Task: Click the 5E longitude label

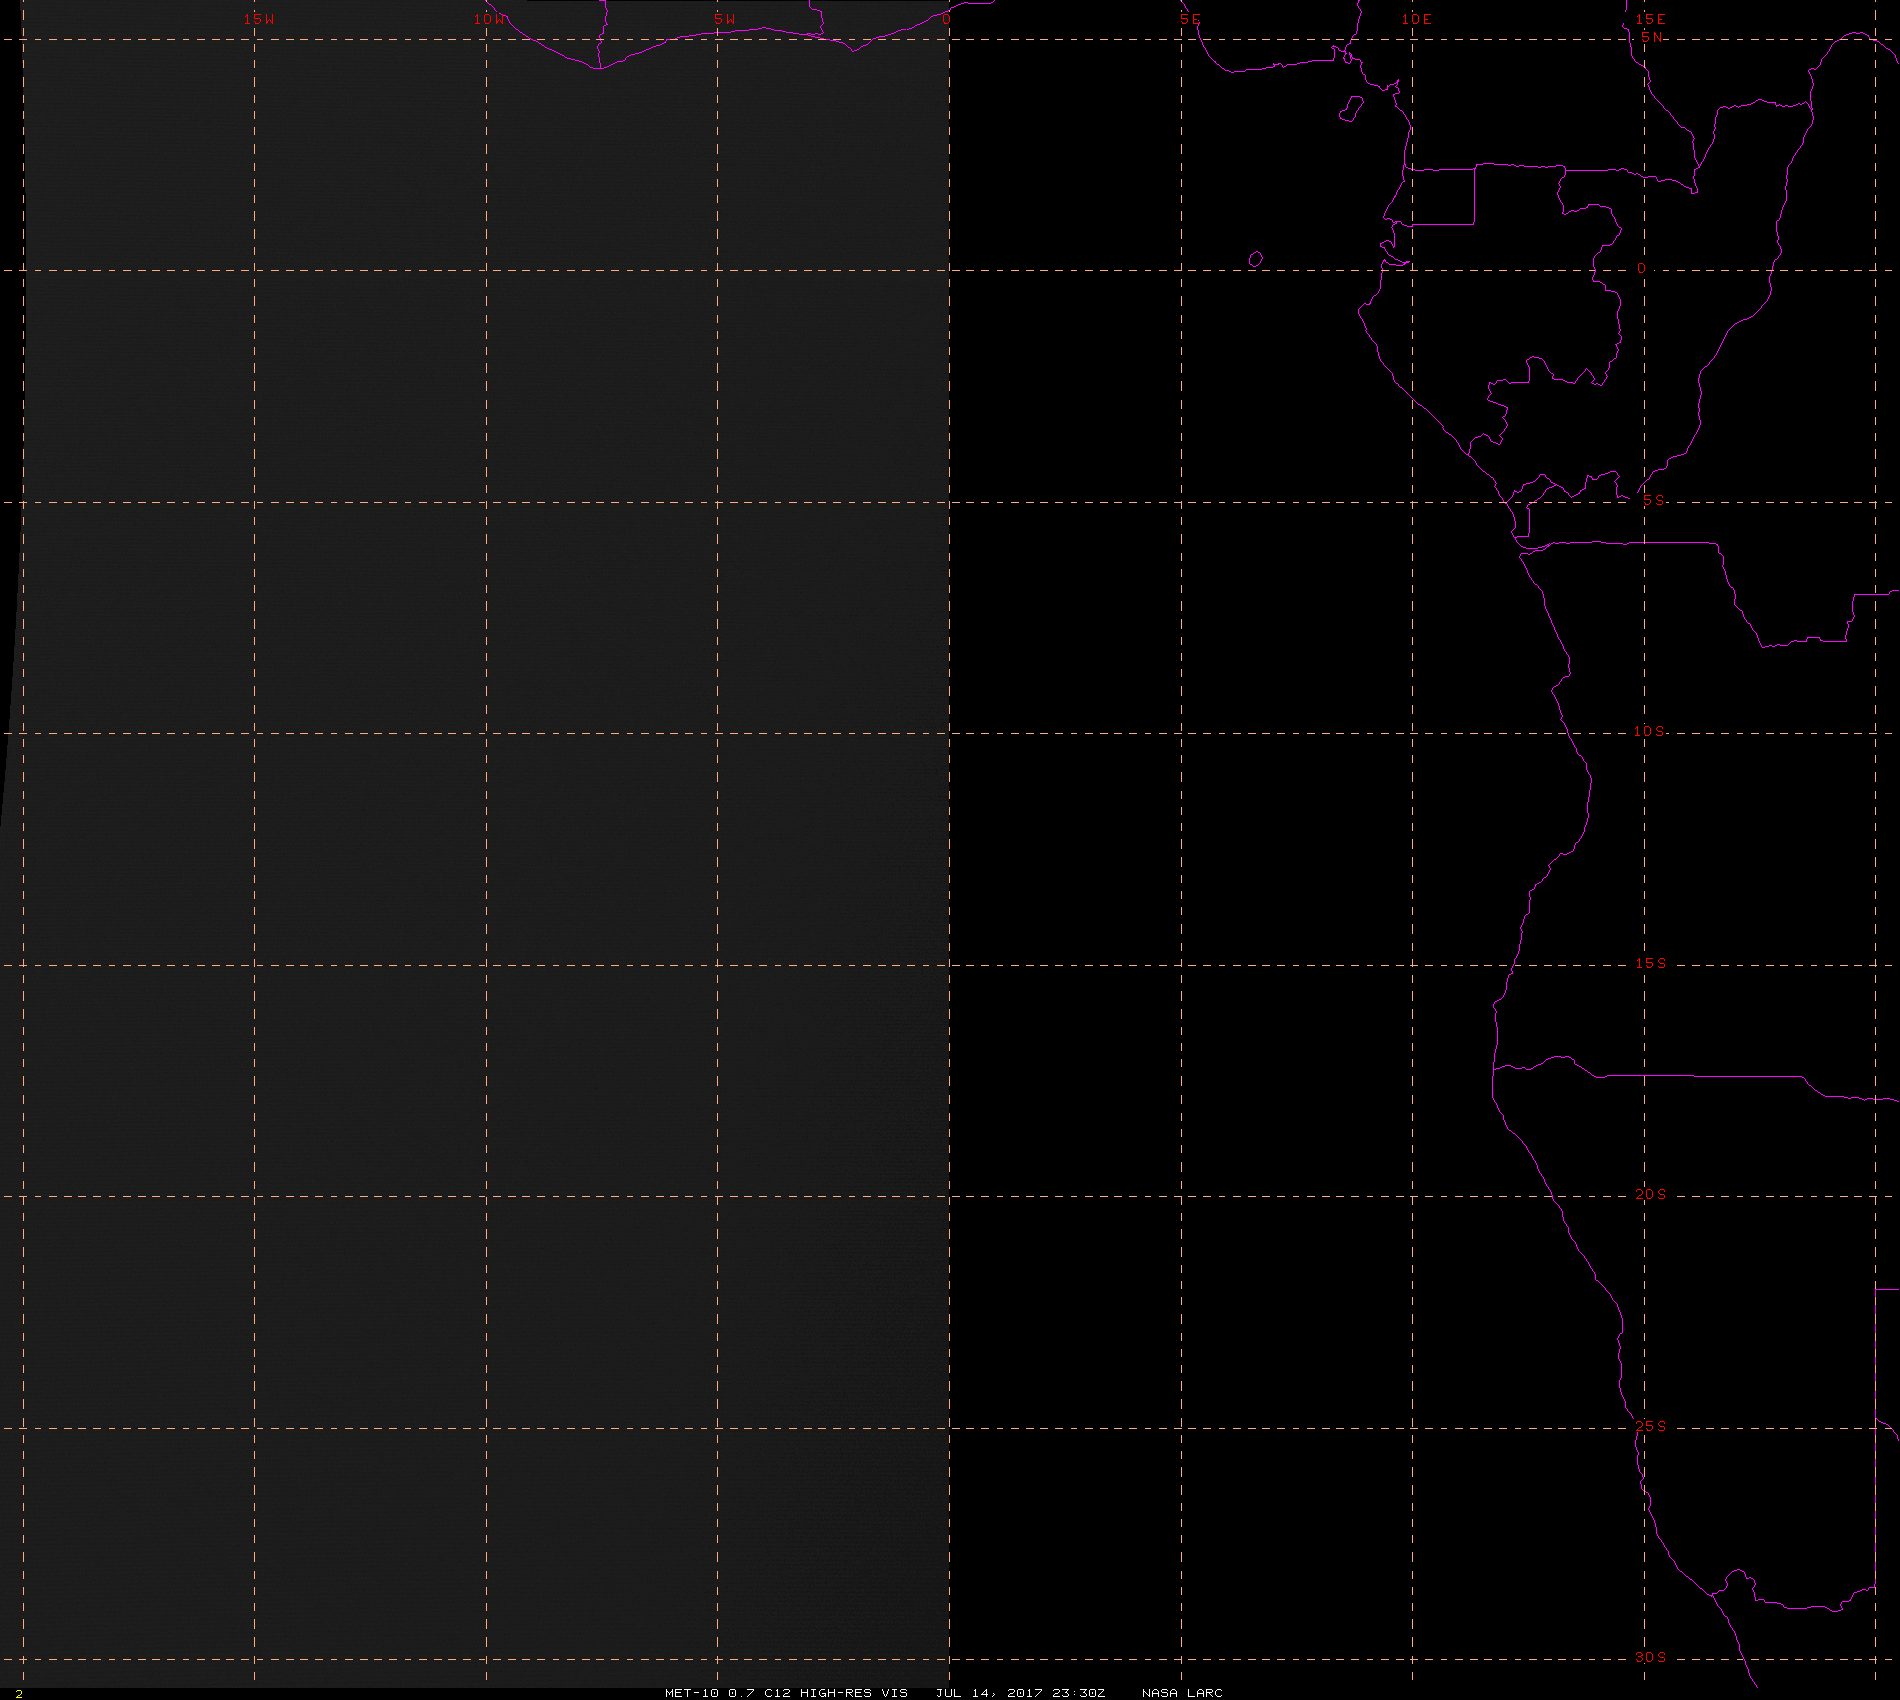Action: (1190, 19)
